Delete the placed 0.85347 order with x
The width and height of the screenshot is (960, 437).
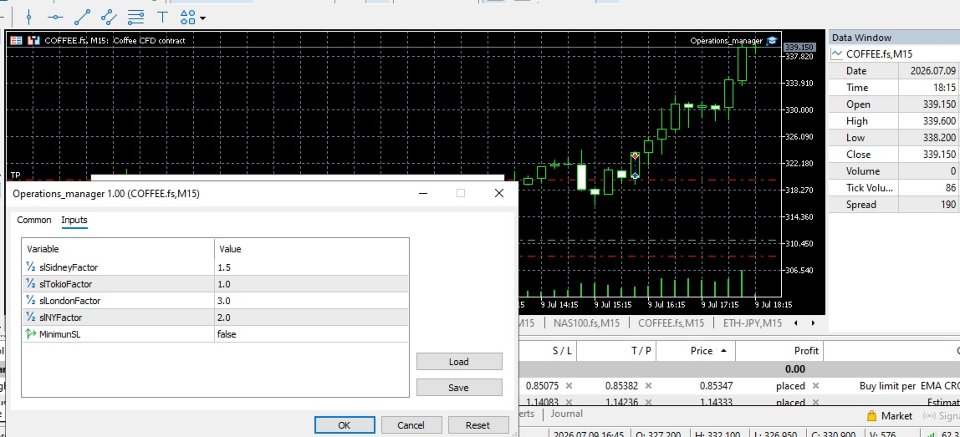click(x=816, y=386)
